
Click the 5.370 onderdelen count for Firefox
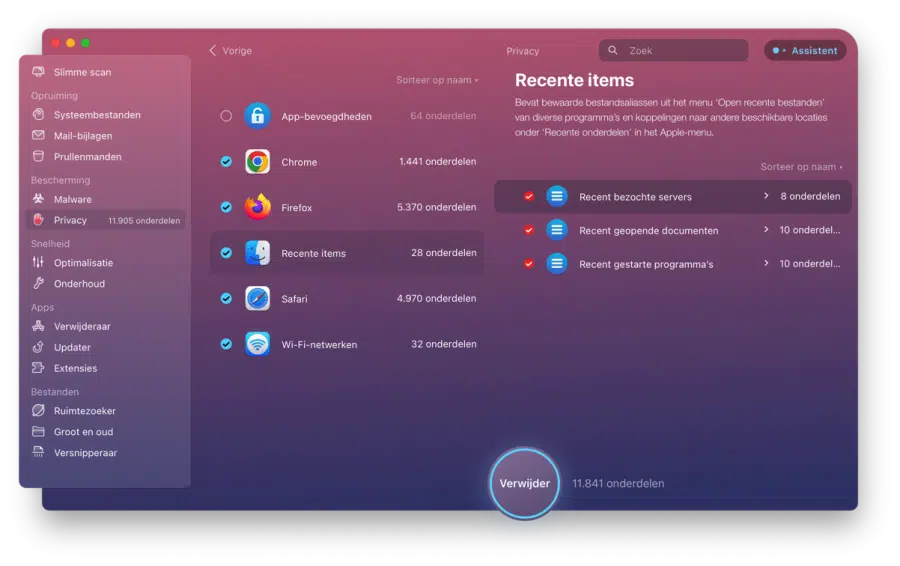pos(436,207)
